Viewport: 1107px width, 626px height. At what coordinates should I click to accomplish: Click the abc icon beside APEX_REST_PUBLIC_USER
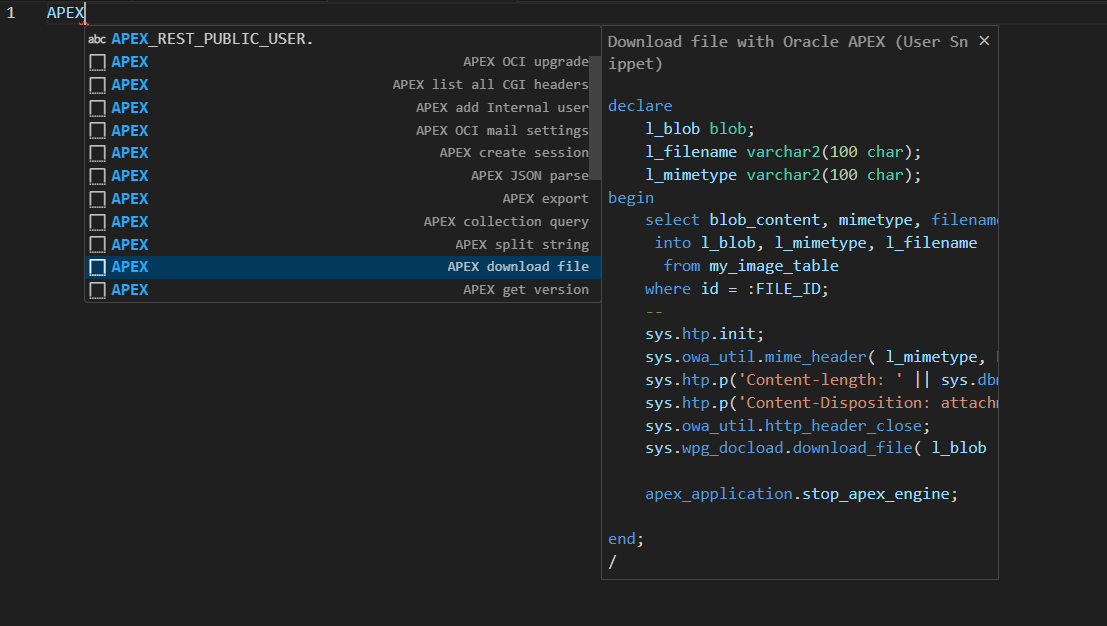click(97, 40)
